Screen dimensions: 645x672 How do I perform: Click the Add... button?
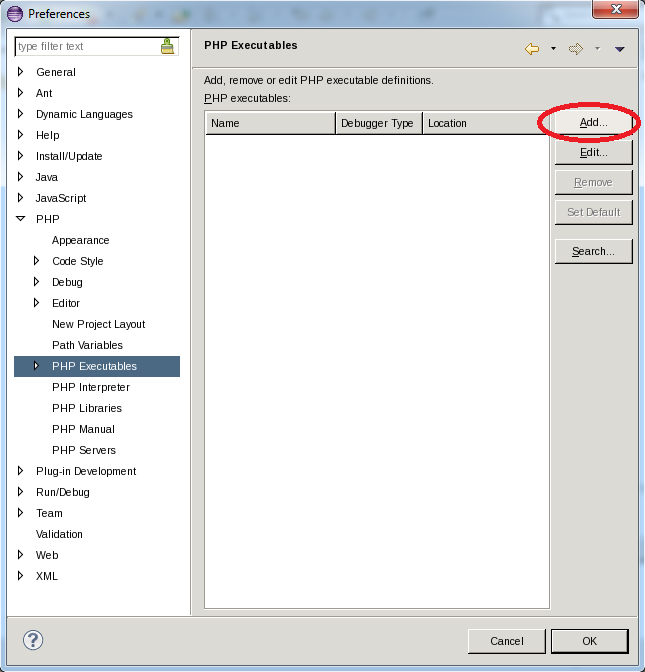tap(594, 123)
